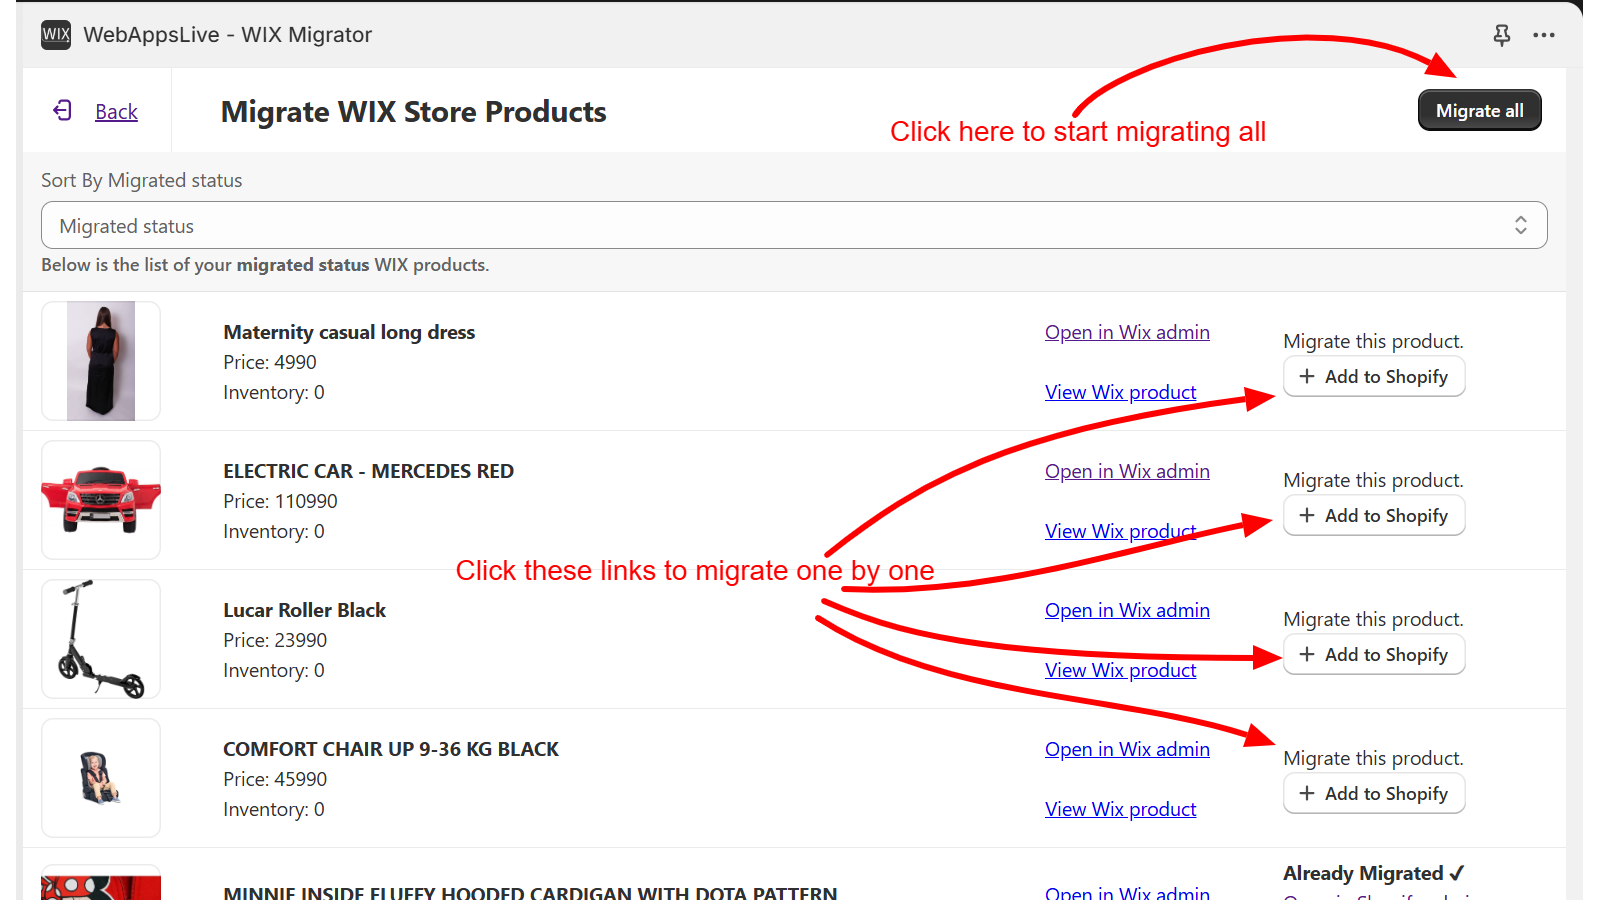Click the Price: 4990 text
This screenshot has height=900, width=1600.
pyautogui.click(x=269, y=362)
